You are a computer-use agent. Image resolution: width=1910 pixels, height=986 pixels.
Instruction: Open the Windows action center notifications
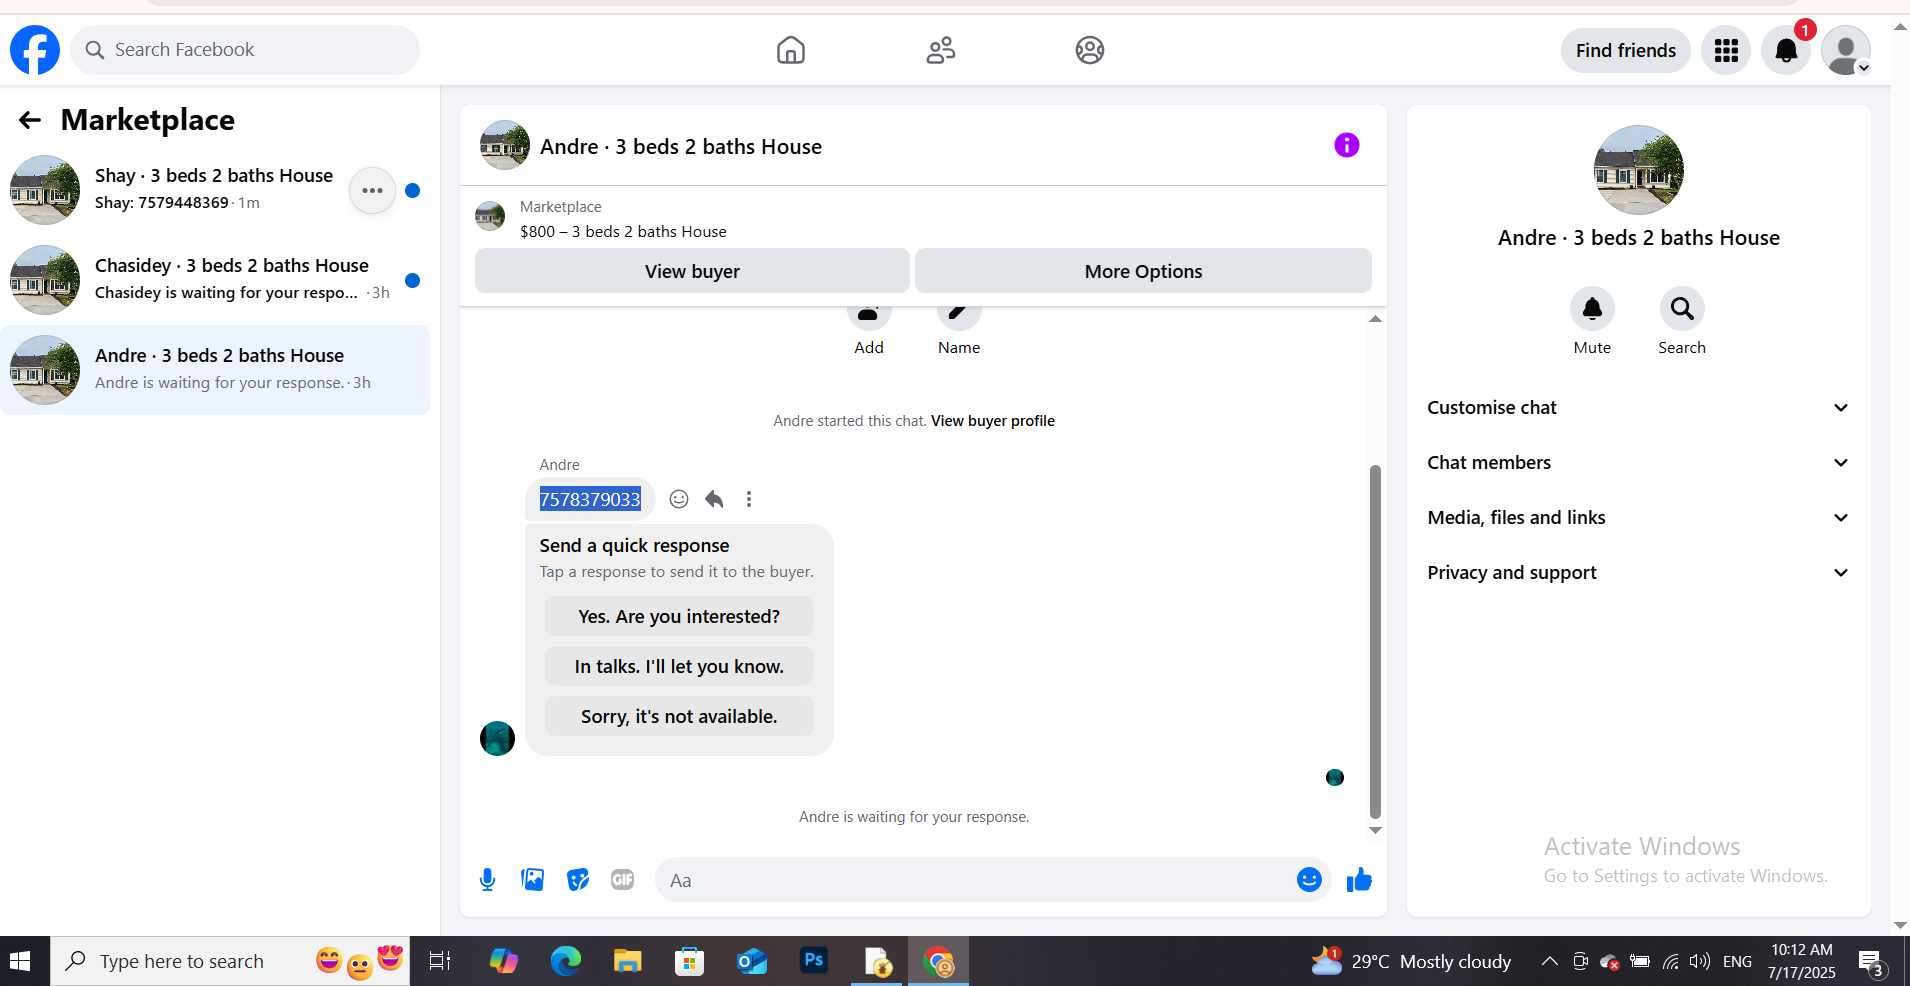(1872, 963)
